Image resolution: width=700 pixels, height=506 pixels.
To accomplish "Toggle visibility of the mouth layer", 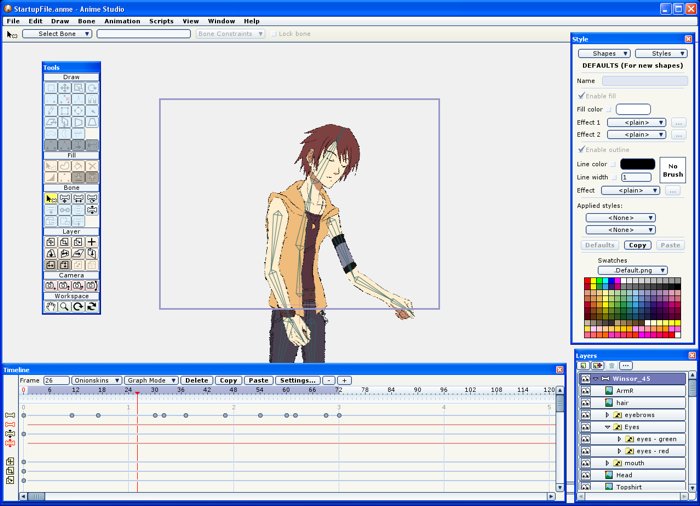I will click(585, 463).
